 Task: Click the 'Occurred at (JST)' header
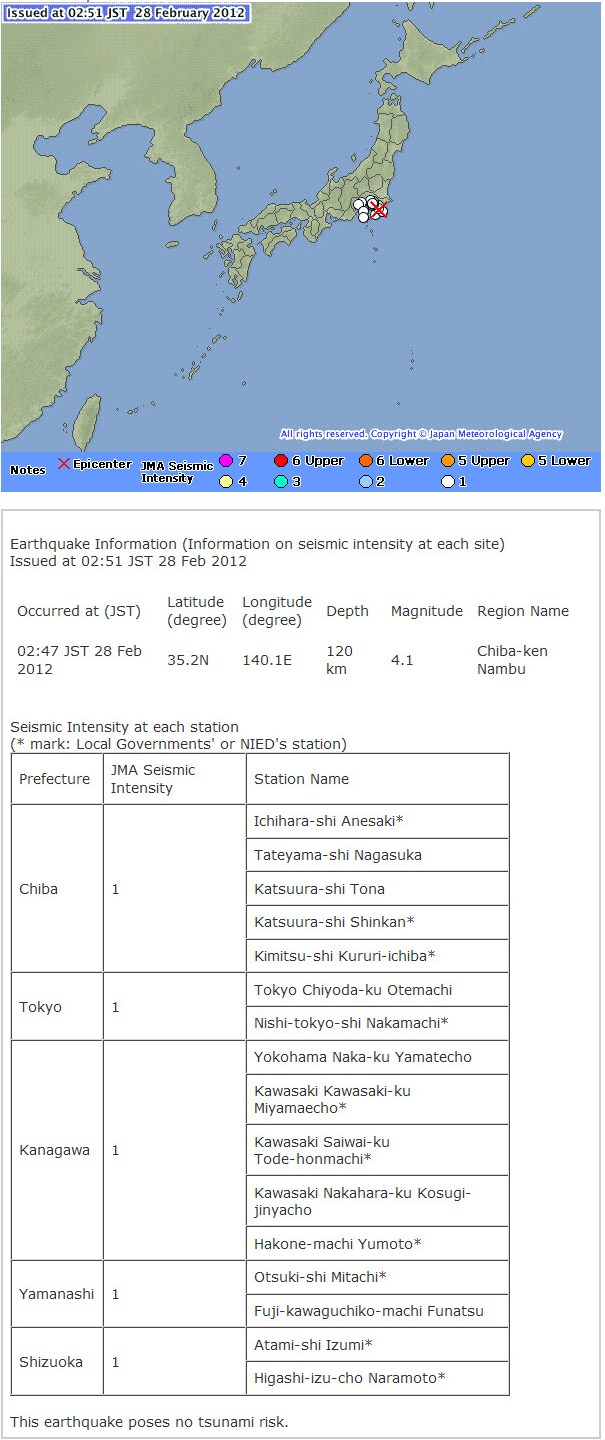click(79, 611)
